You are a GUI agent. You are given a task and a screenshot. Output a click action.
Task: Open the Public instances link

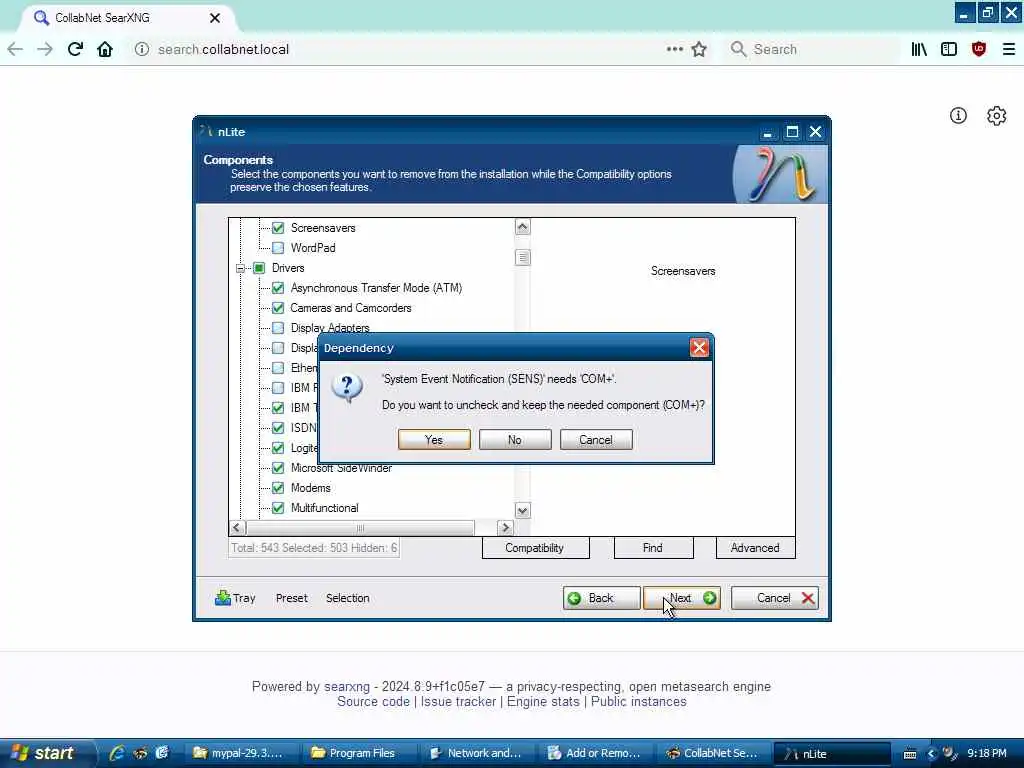pos(639,701)
